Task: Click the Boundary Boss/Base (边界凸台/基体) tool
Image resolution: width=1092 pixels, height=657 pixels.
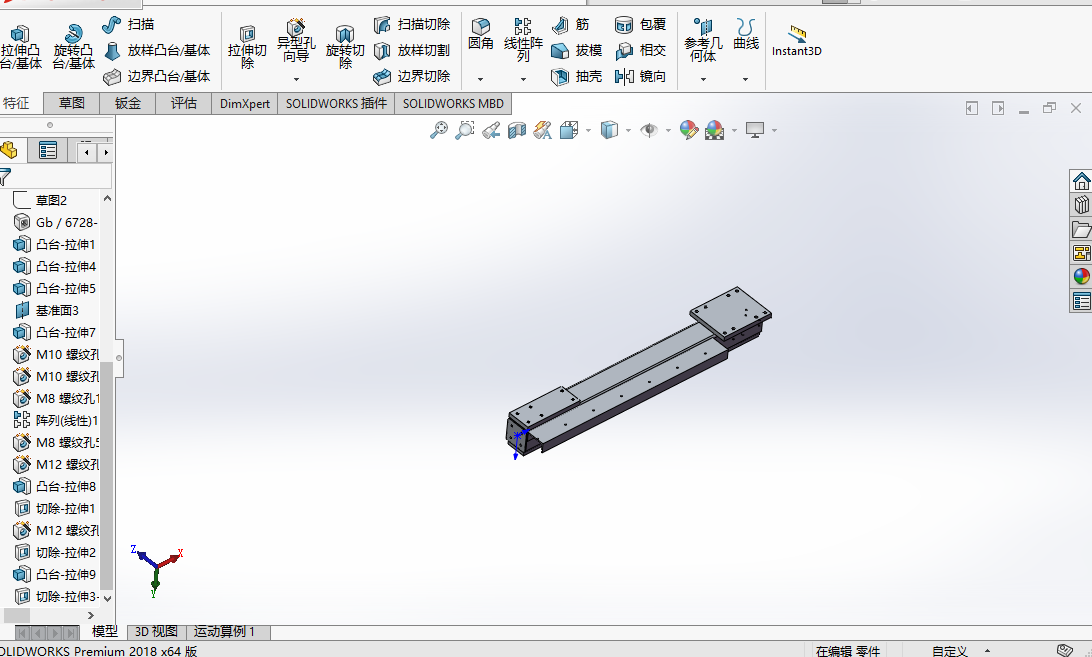Action: pos(157,76)
